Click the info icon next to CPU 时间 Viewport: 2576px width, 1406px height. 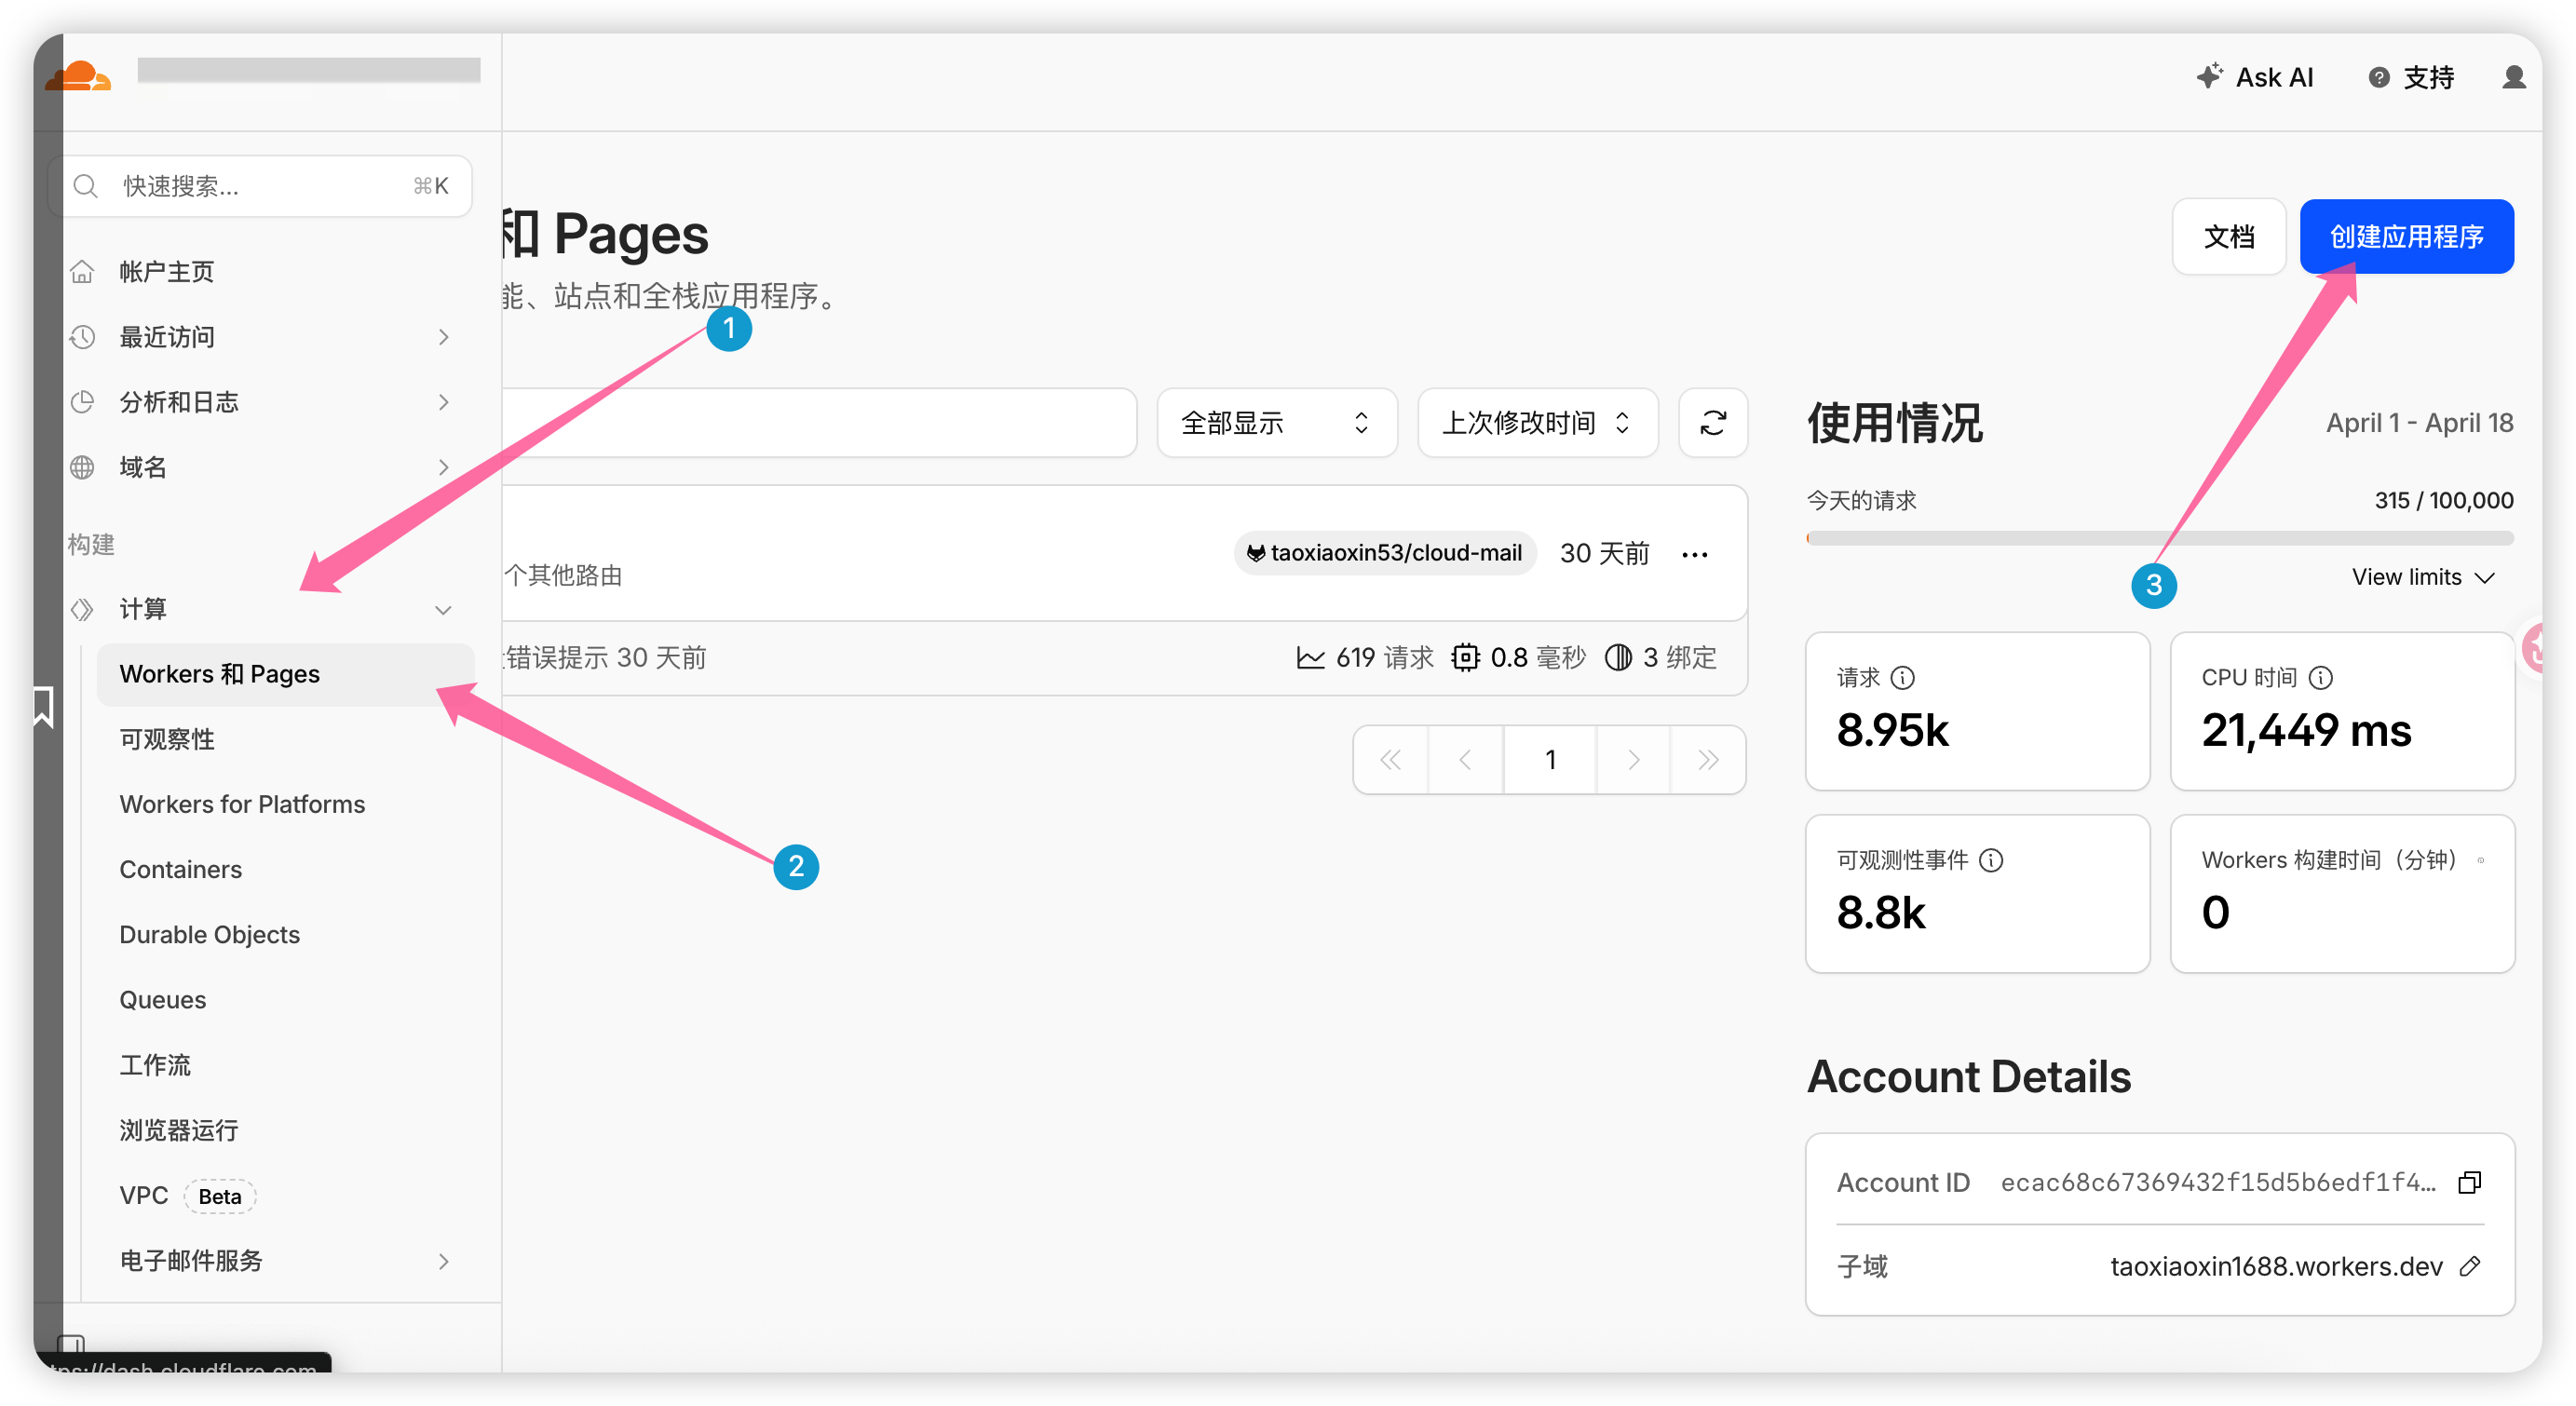pyautogui.click(x=2321, y=678)
